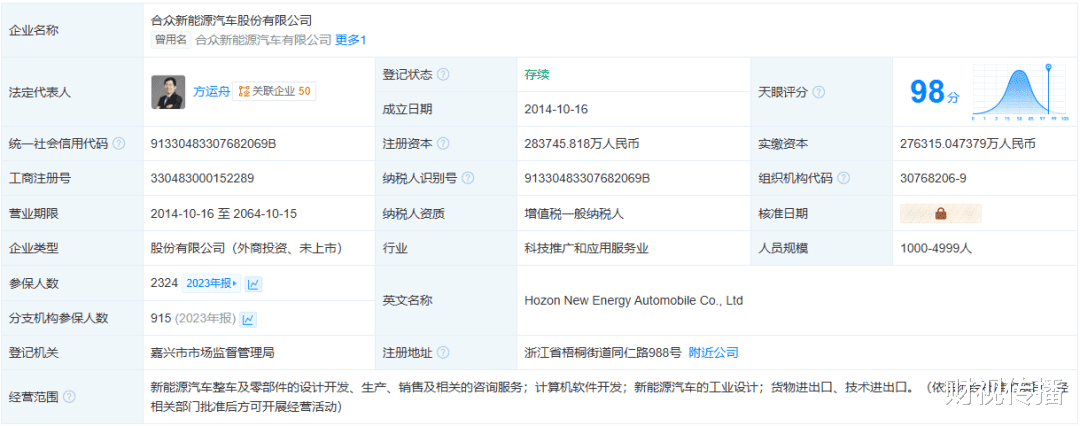1080x426 pixels.
Task: Click the 法定代表人 label cell
Action: (72, 92)
